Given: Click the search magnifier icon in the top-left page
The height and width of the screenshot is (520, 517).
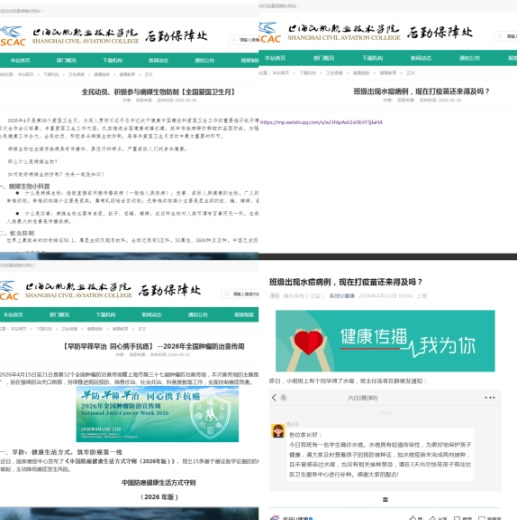Looking at the screenshot, I should point(233,40).
